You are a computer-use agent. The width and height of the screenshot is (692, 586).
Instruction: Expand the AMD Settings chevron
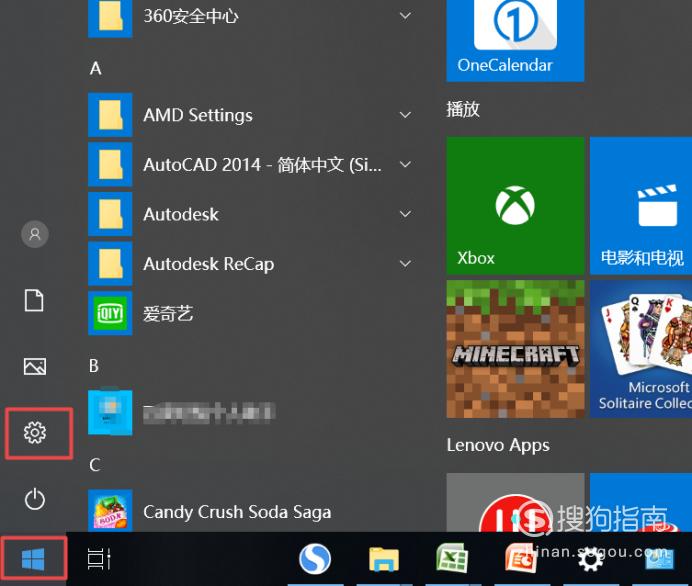click(405, 115)
